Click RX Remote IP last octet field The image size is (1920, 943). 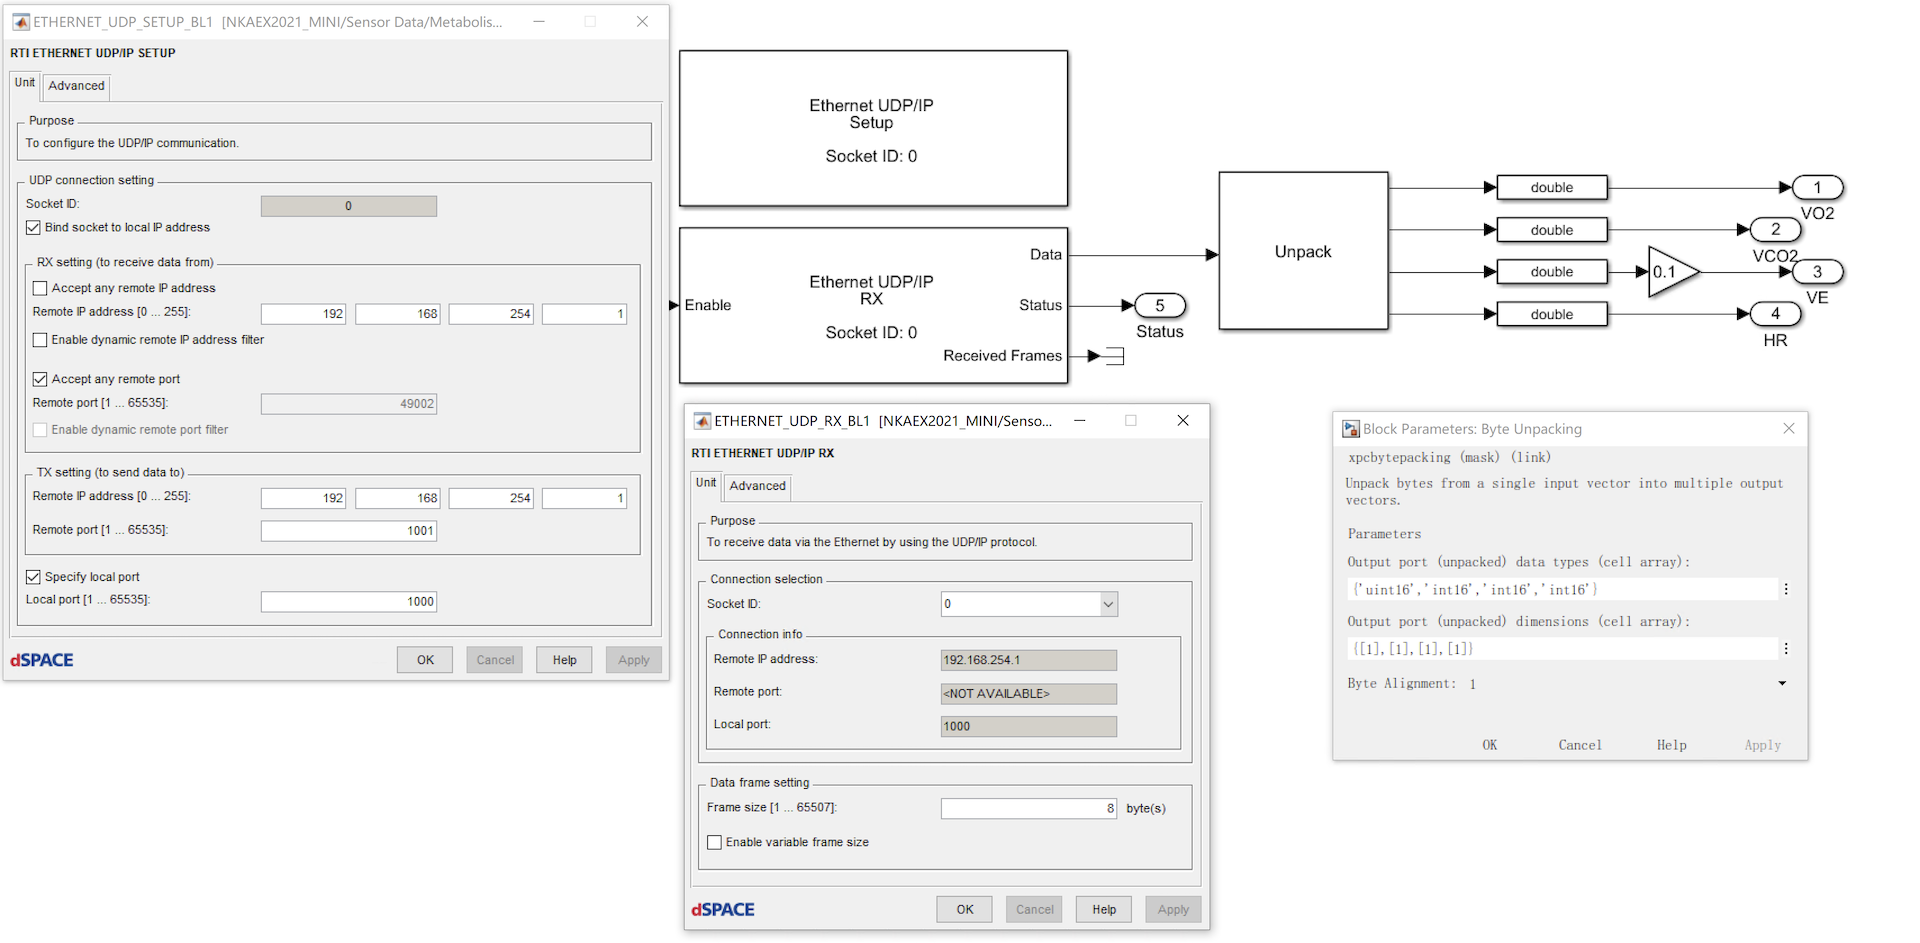[x=585, y=314]
